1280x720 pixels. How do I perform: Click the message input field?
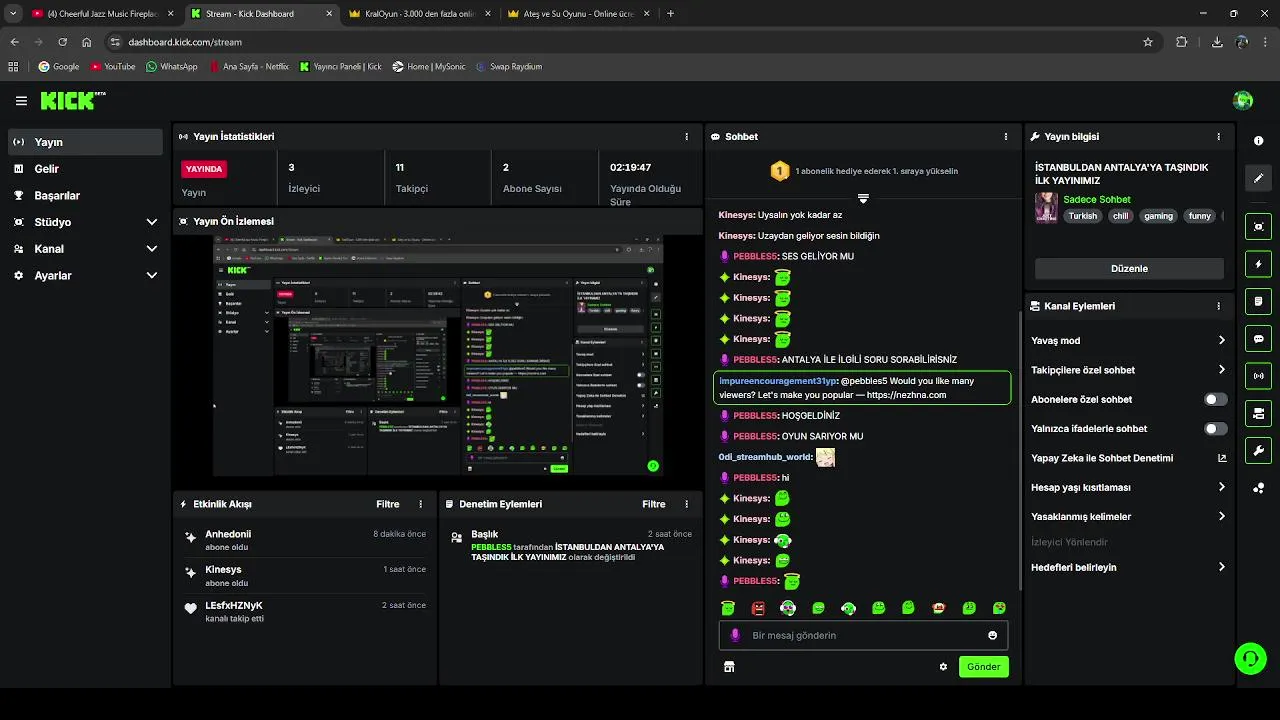(863, 635)
